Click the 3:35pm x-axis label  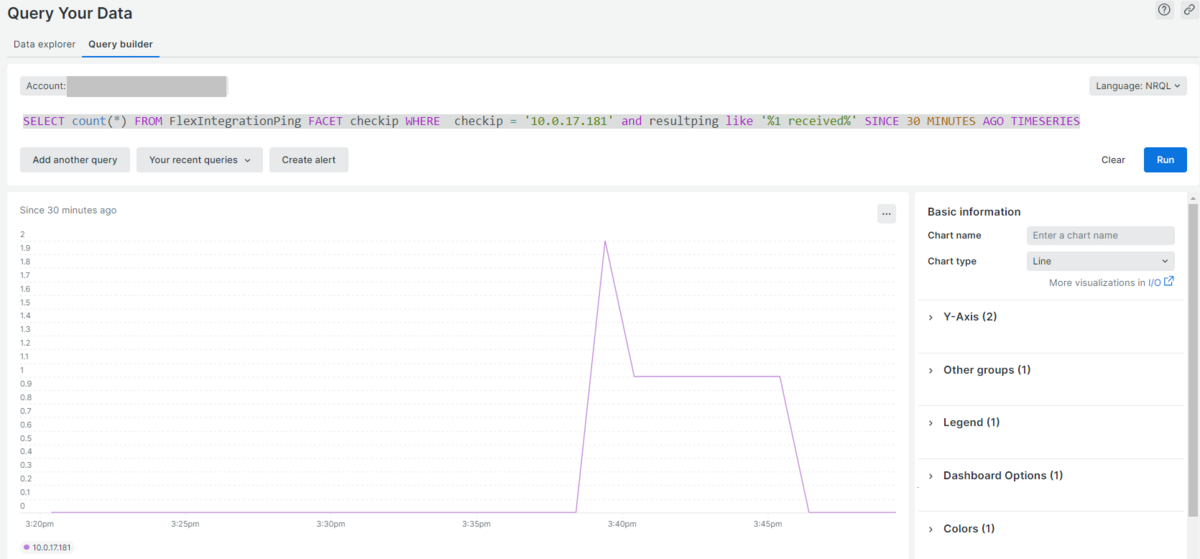tap(476, 524)
